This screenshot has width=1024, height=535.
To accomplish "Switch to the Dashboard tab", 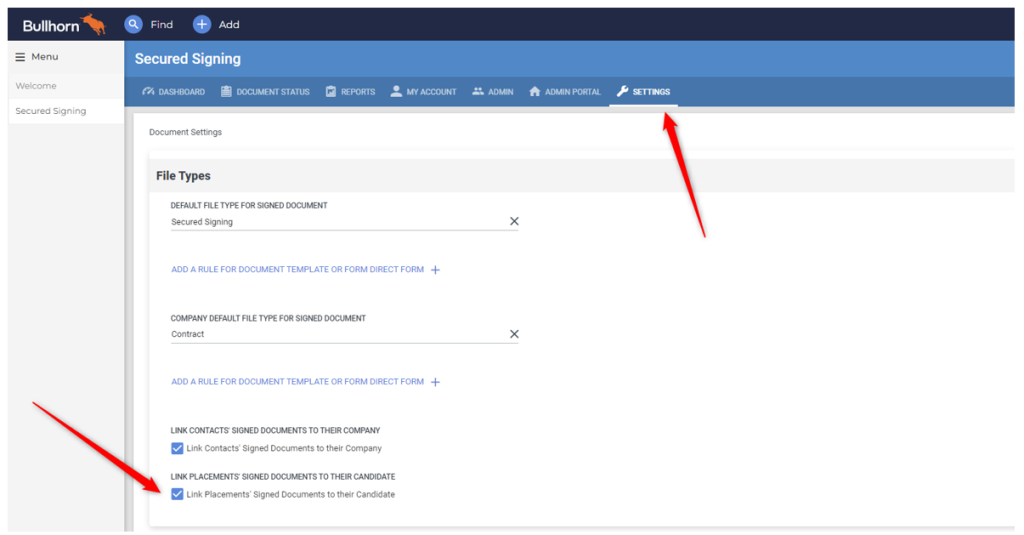I will pyautogui.click(x=174, y=92).
